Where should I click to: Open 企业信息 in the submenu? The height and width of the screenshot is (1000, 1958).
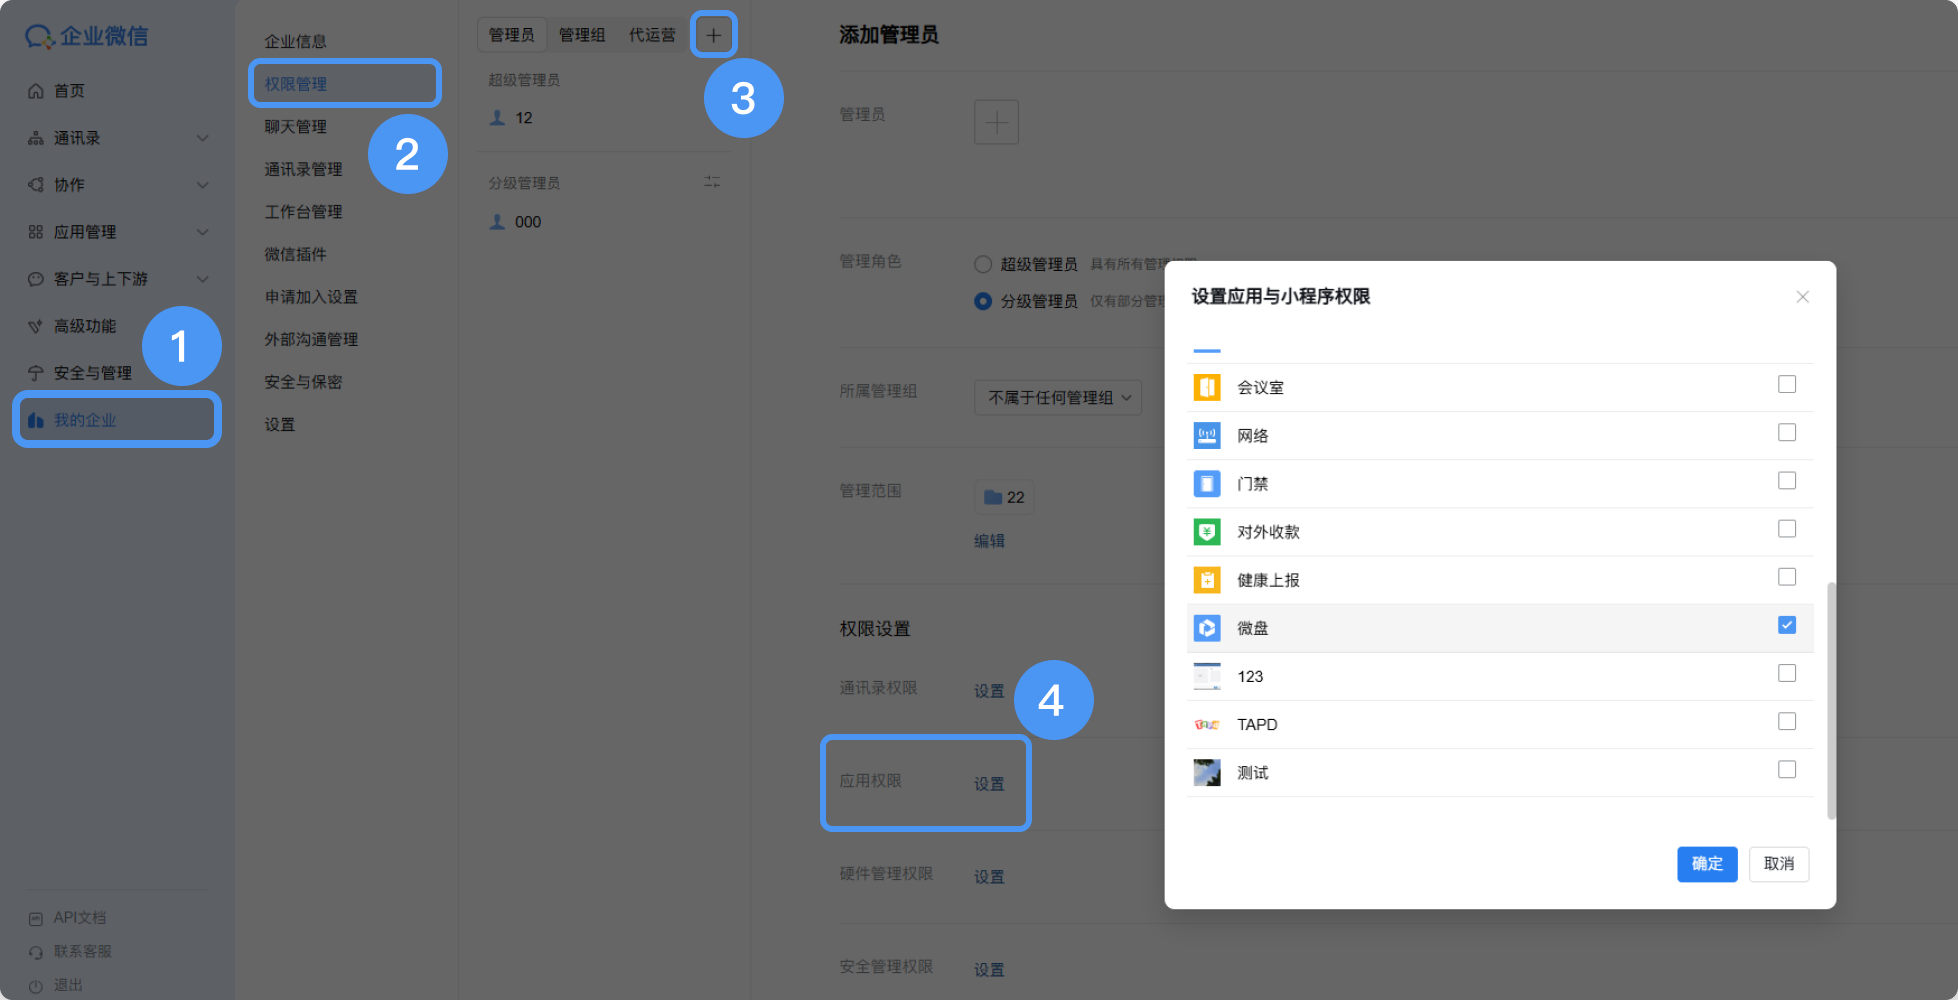pyautogui.click(x=295, y=41)
